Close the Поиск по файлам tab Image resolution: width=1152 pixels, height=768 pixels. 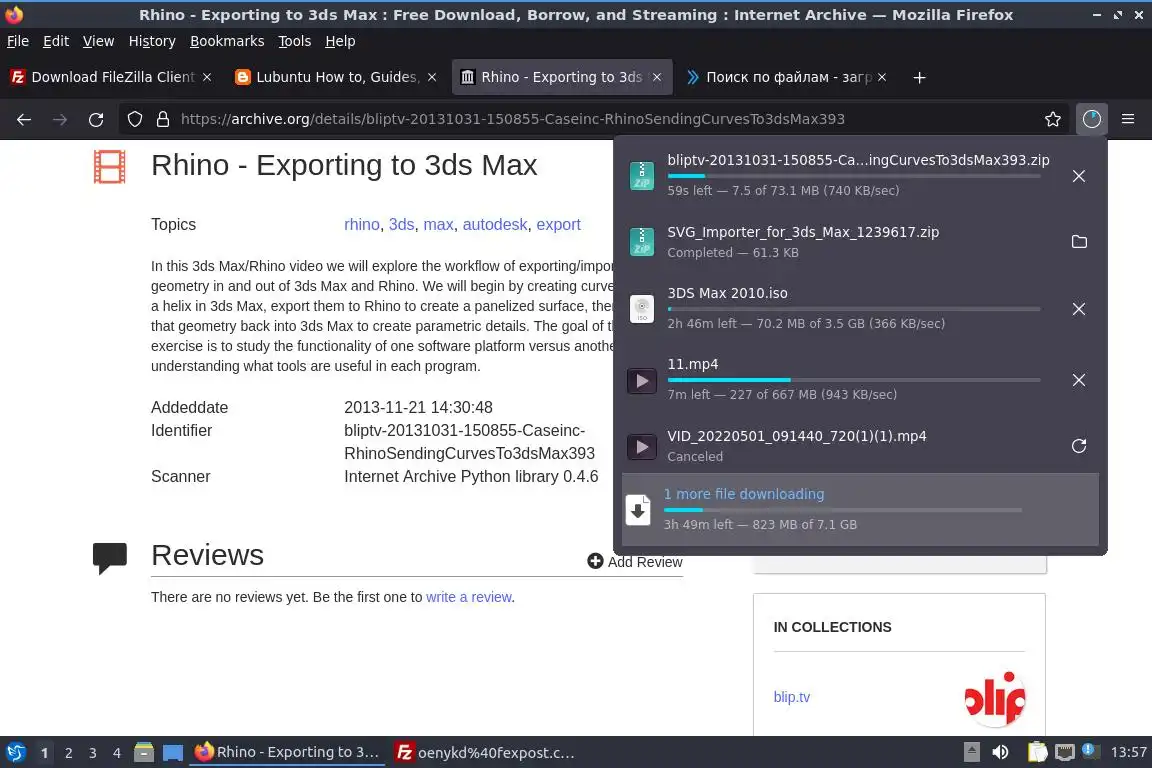(882, 77)
